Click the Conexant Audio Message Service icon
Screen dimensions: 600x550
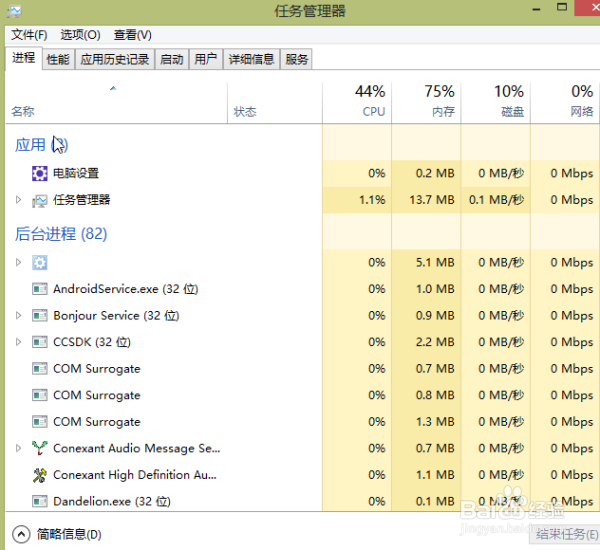(39, 448)
